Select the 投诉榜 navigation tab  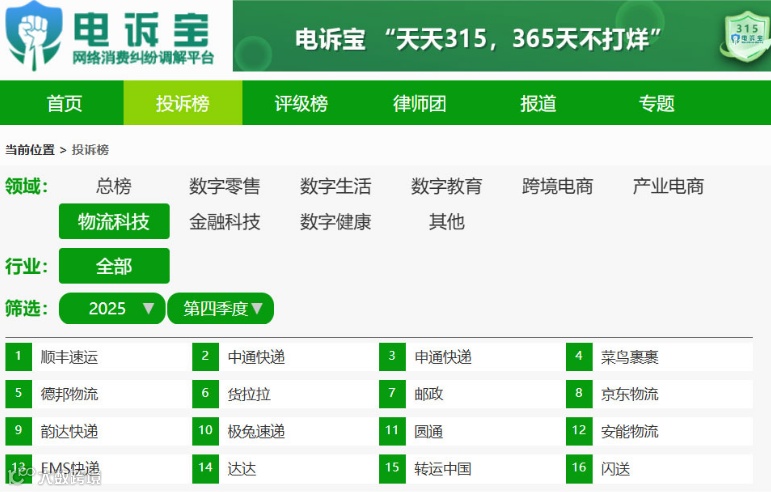point(183,103)
